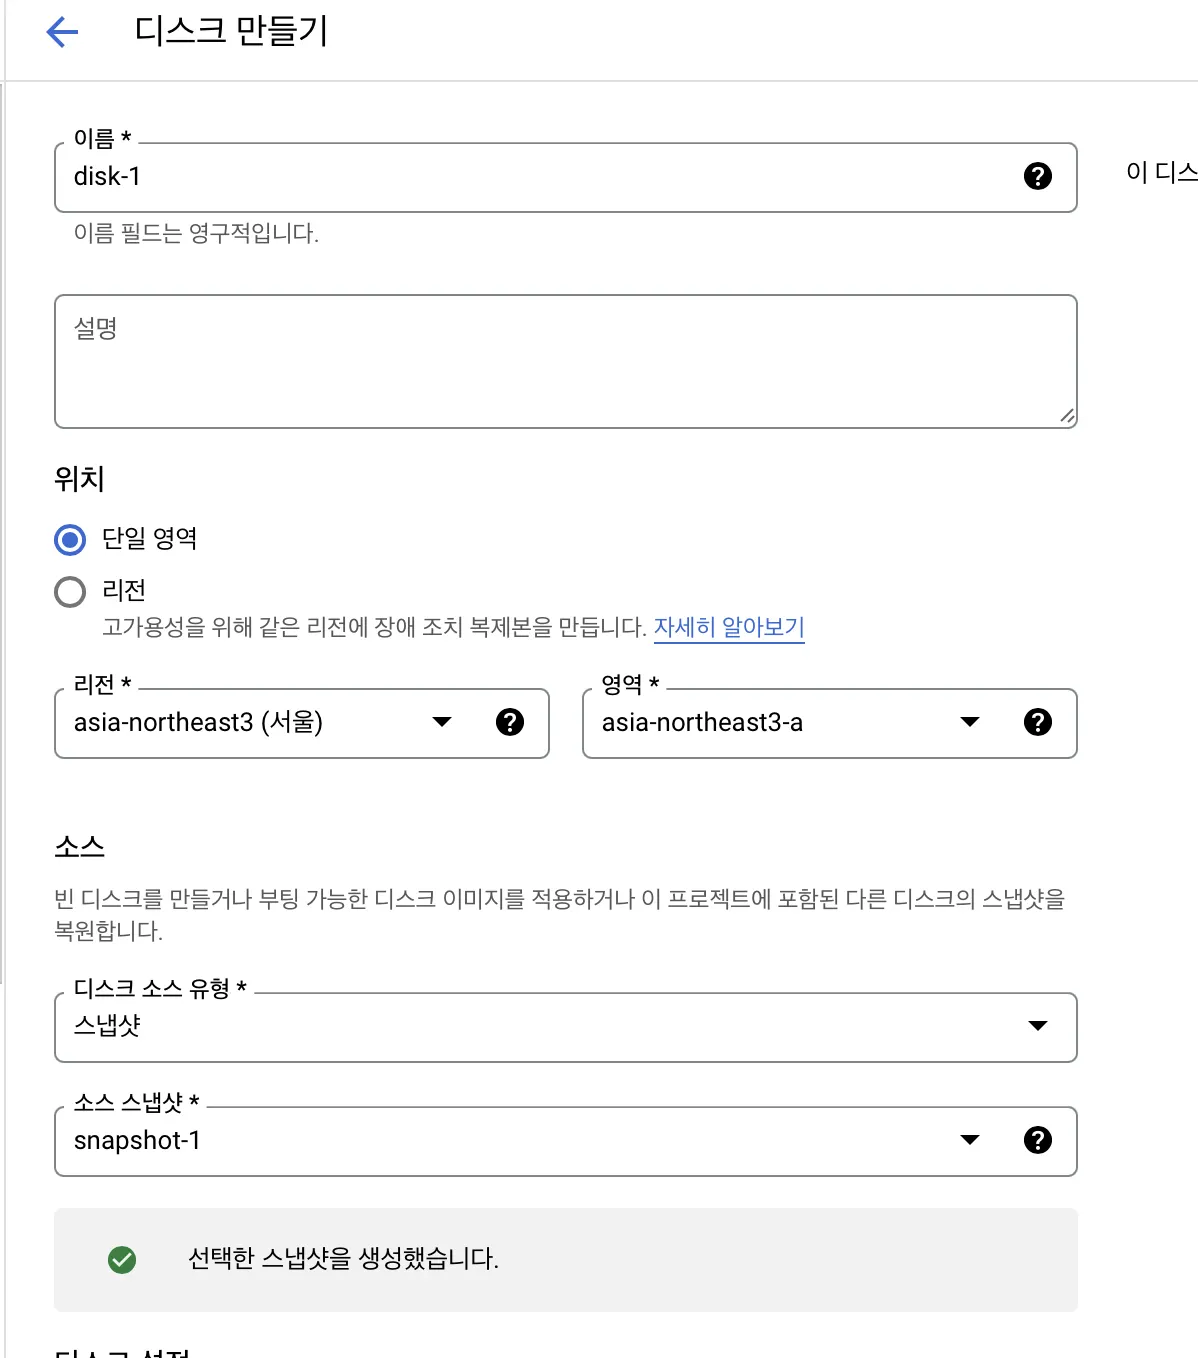Click the back arrow icon
The image size is (1198, 1358).
[x=62, y=32]
